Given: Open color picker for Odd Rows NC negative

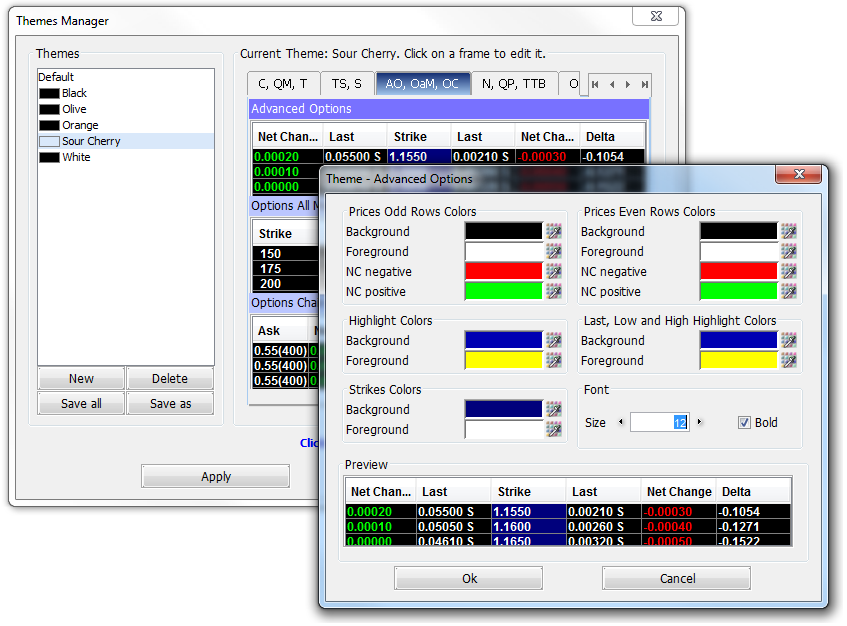Looking at the screenshot, I should [554, 271].
